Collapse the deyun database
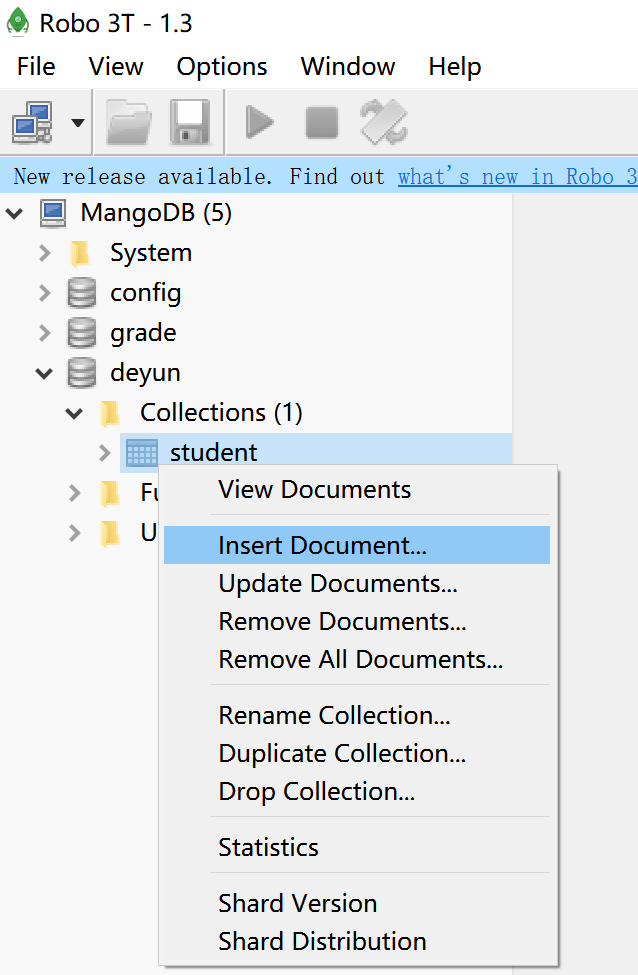 [x=44, y=373]
